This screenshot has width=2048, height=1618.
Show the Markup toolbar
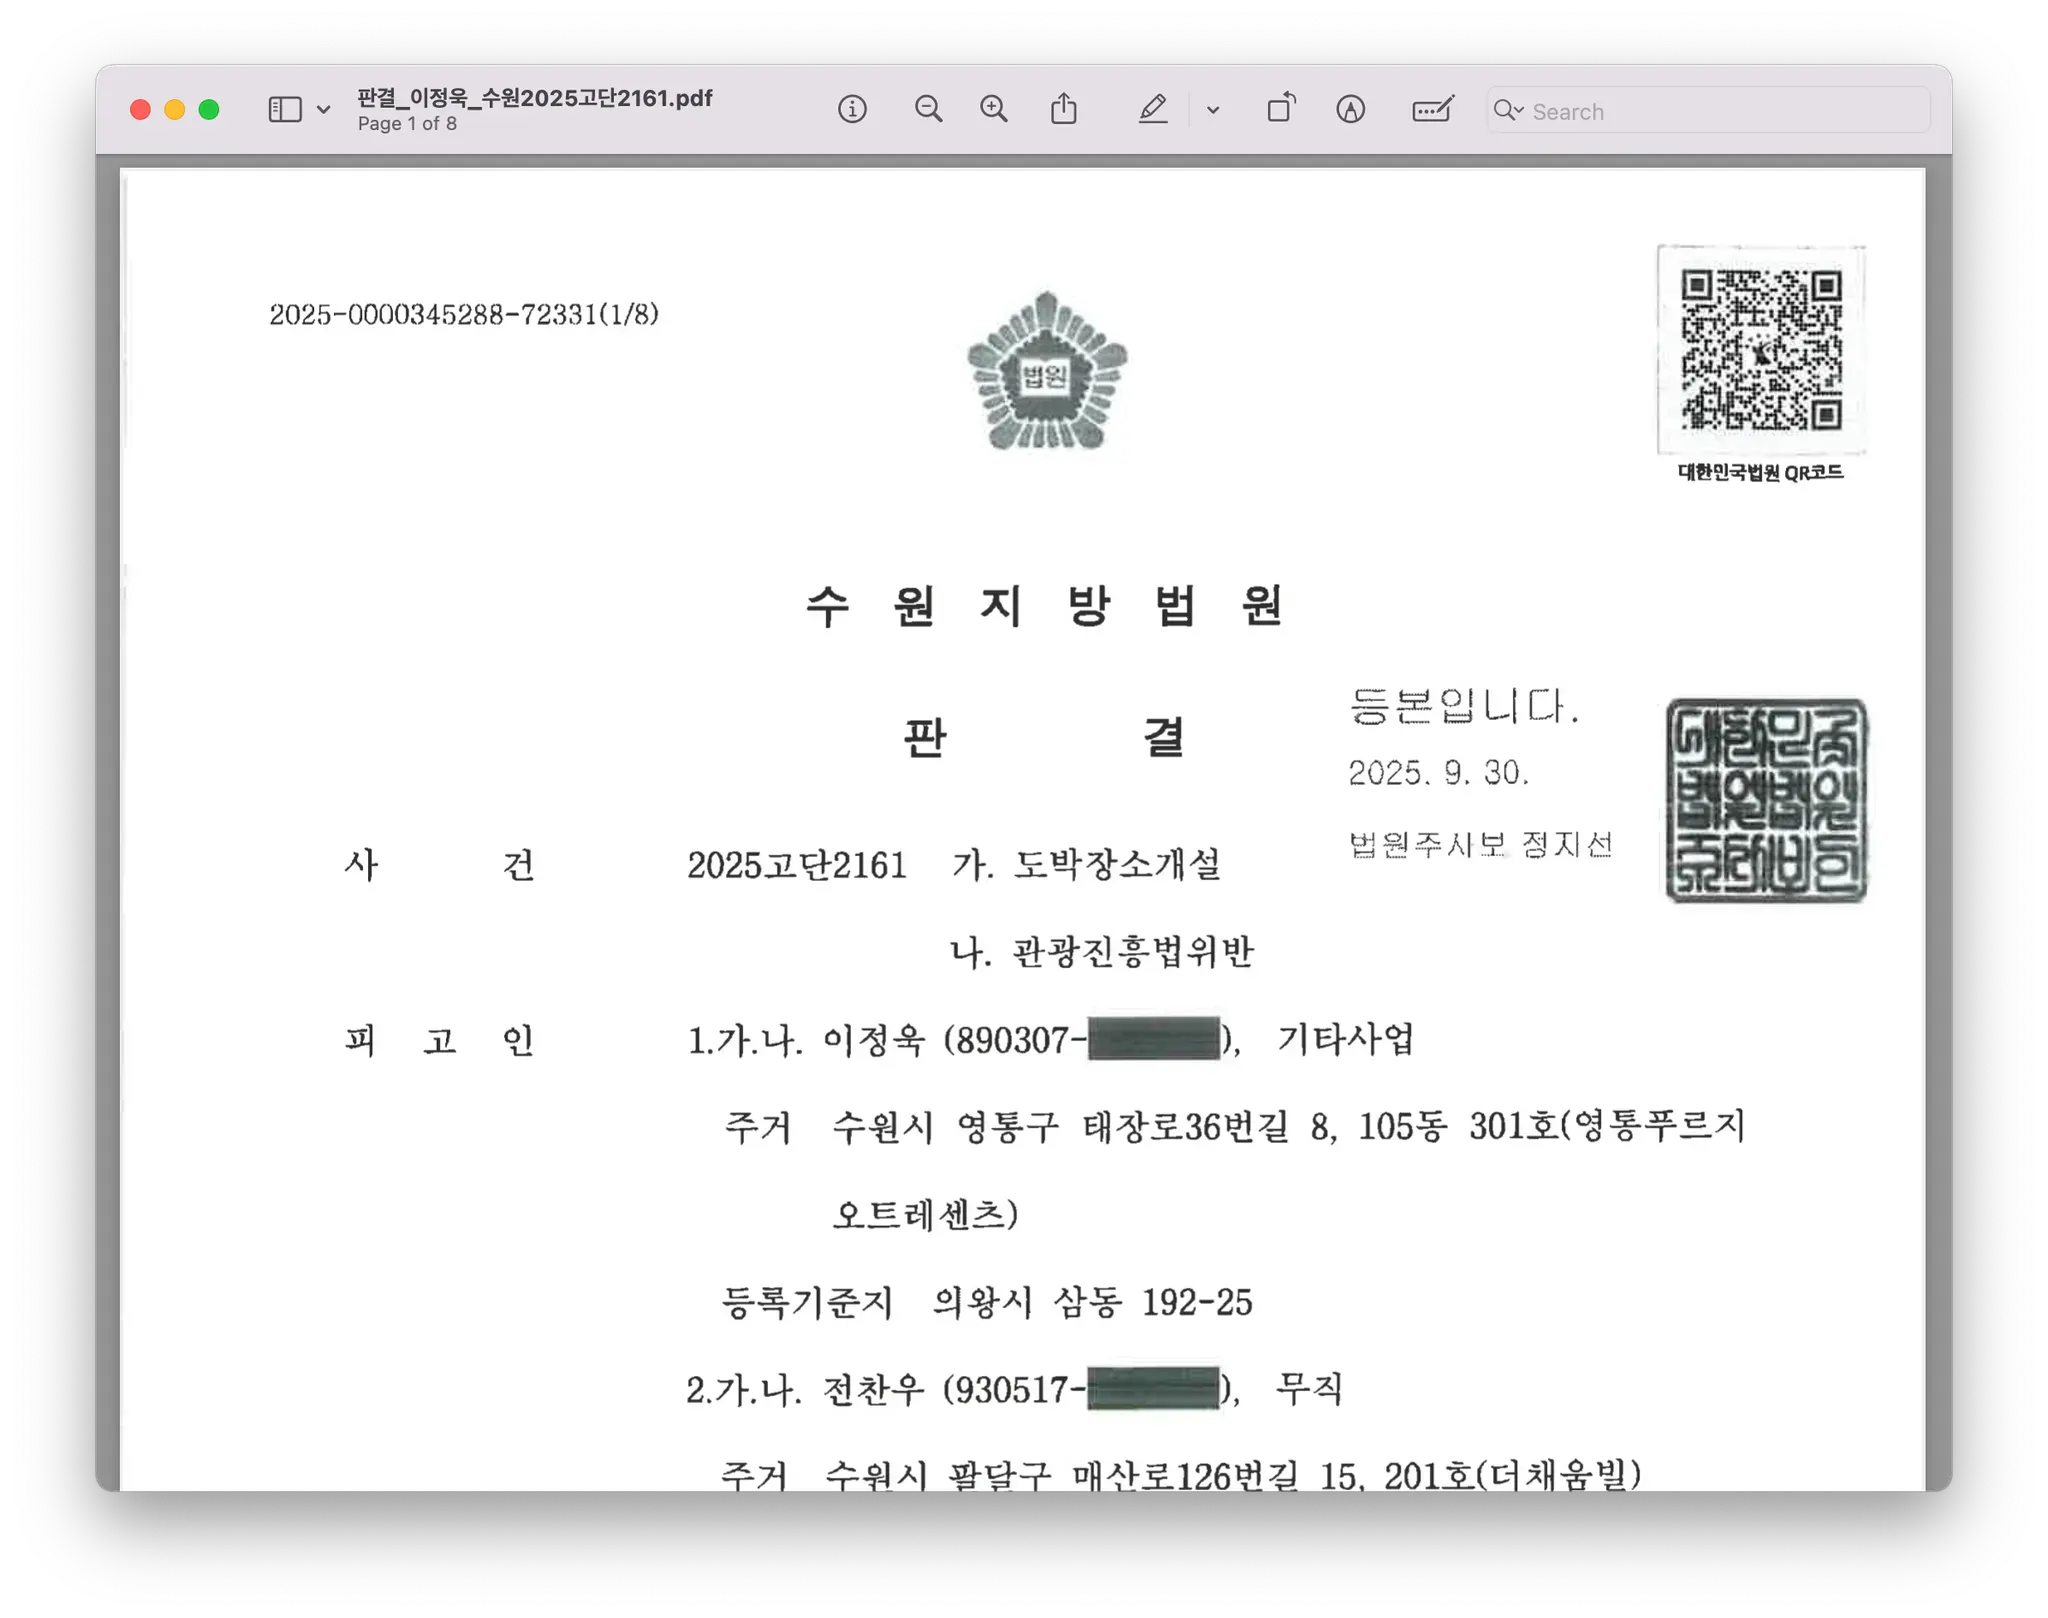click(1350, 110)
